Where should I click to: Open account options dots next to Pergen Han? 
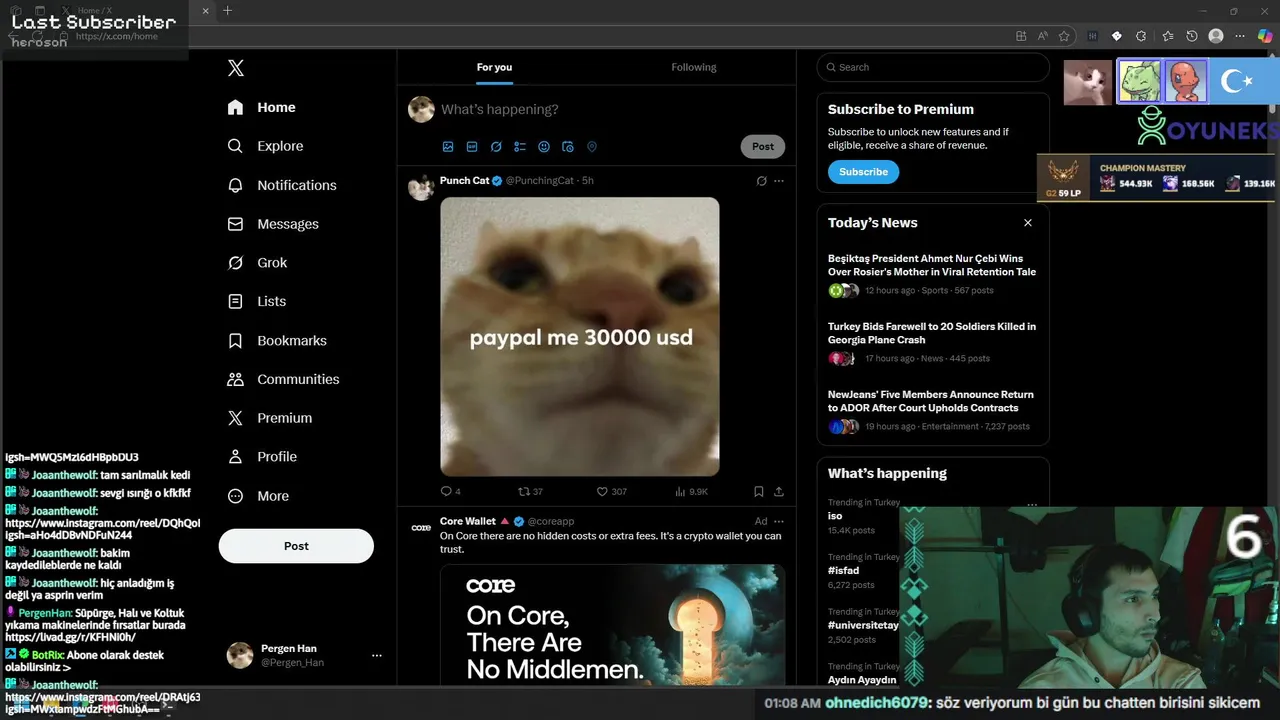click(377, 656)
